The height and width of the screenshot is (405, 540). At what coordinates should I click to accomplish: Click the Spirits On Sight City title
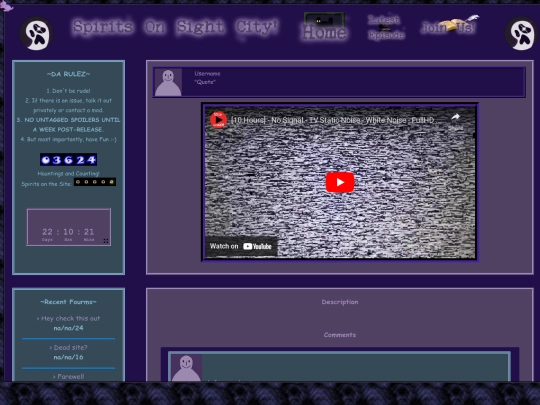pos(176,27)
